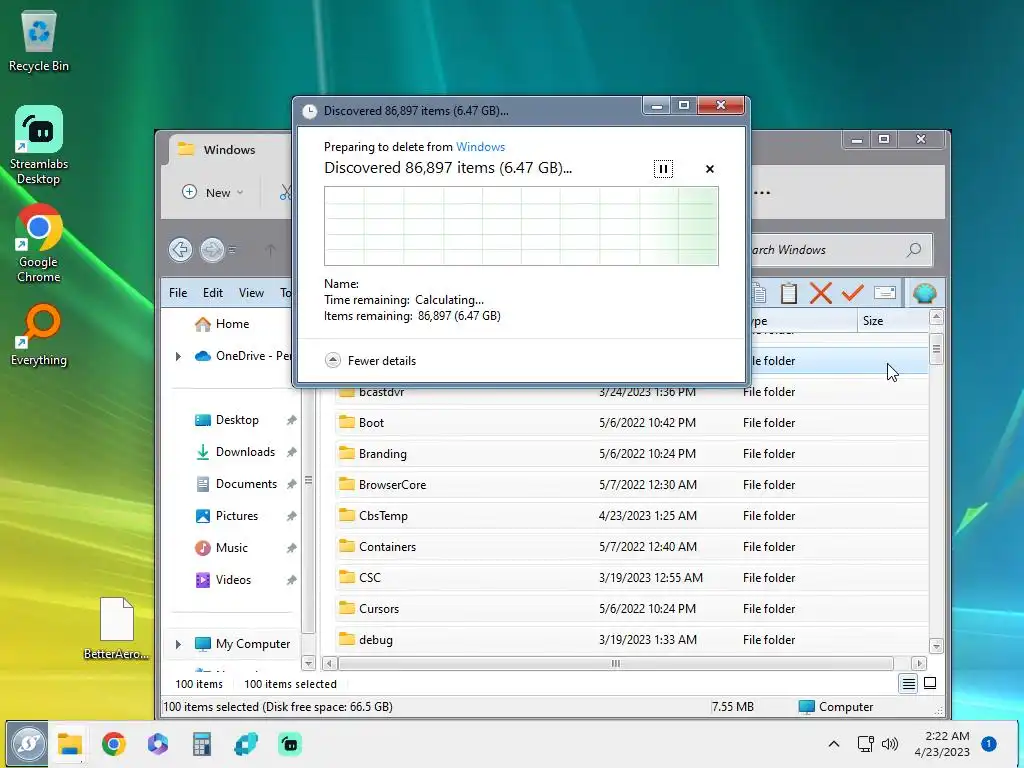The height and width of the screenshot is (768, 1024).
Task: Click the teal shell toolbar icon
Action: [924, 293]
